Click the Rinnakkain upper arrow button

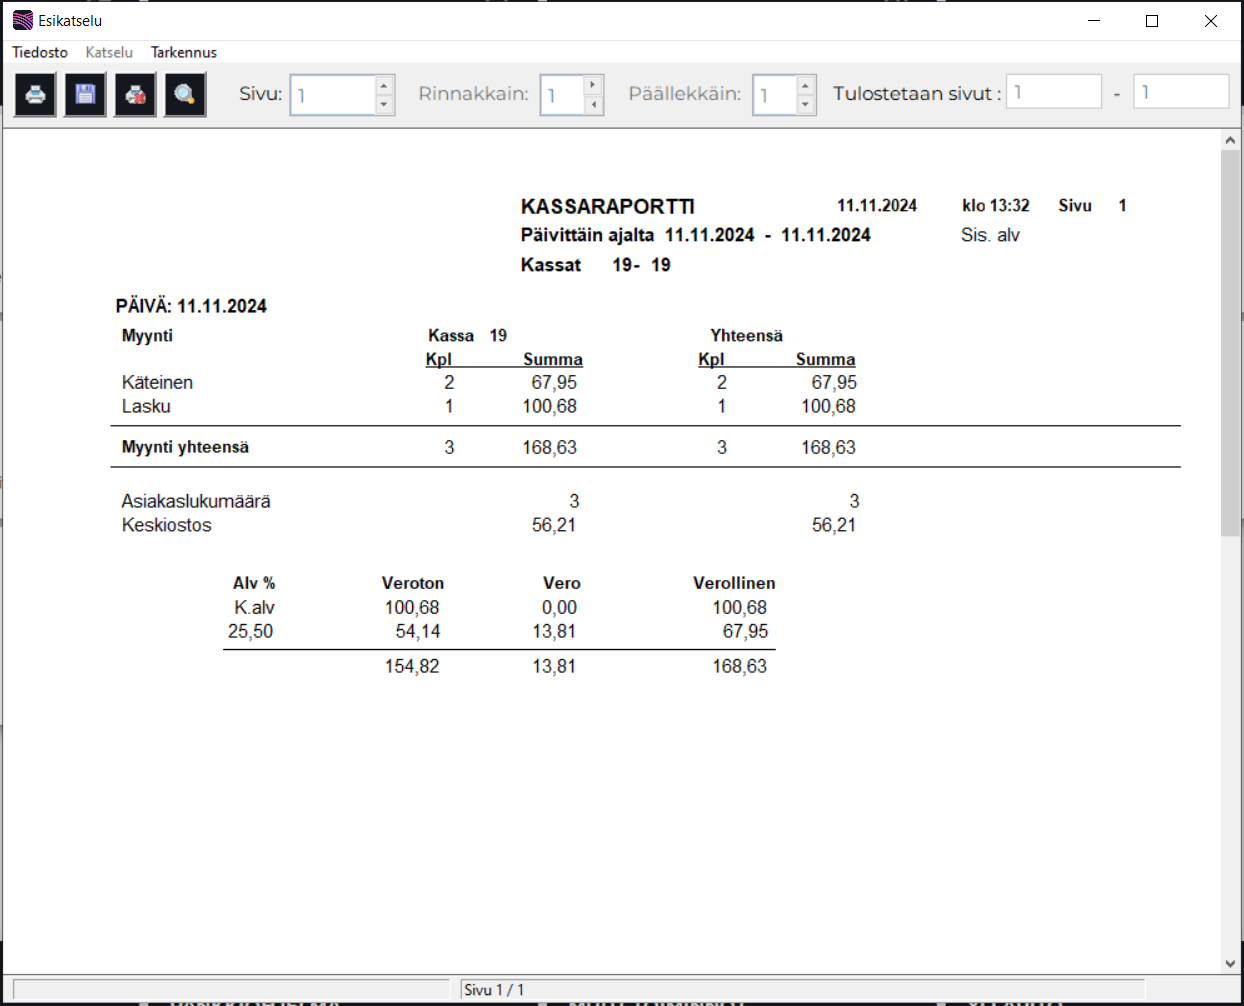[594, 85]
